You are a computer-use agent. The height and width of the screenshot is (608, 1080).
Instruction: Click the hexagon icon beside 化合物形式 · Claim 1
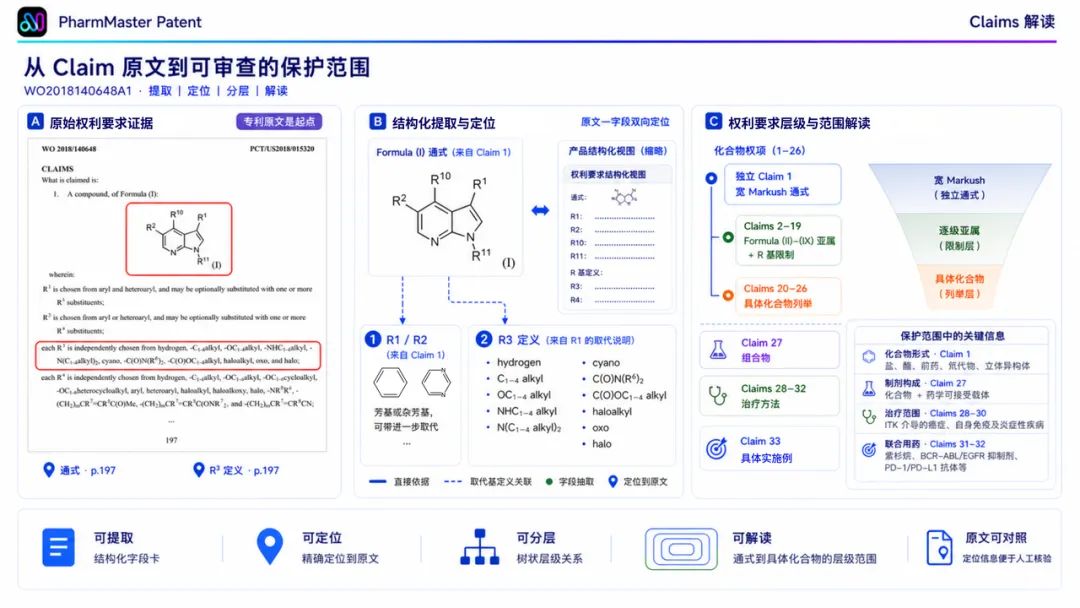pyautogui.click(x=869, y=357)
